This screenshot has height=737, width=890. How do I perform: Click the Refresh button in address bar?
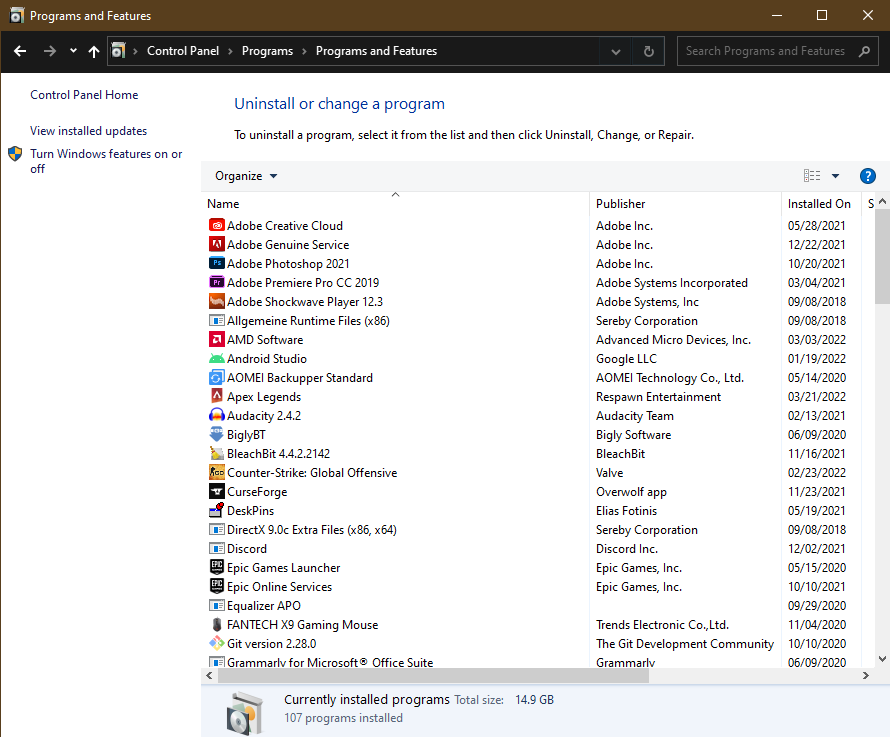[649, 51]
